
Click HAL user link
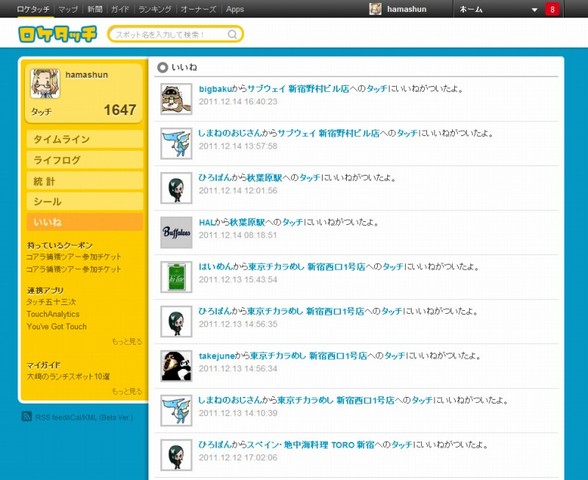click(206, 222)
